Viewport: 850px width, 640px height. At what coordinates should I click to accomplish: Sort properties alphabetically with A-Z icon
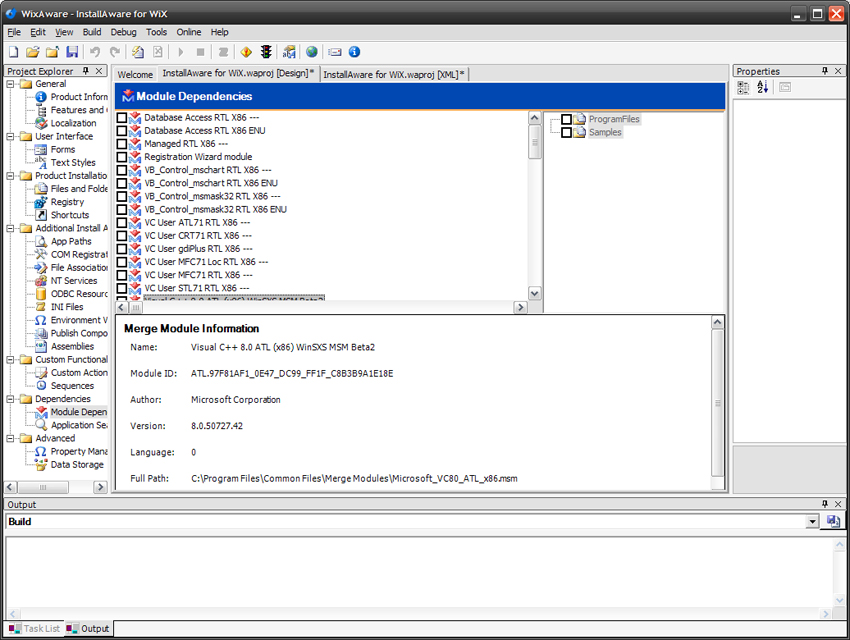click(x=763, y=87)
